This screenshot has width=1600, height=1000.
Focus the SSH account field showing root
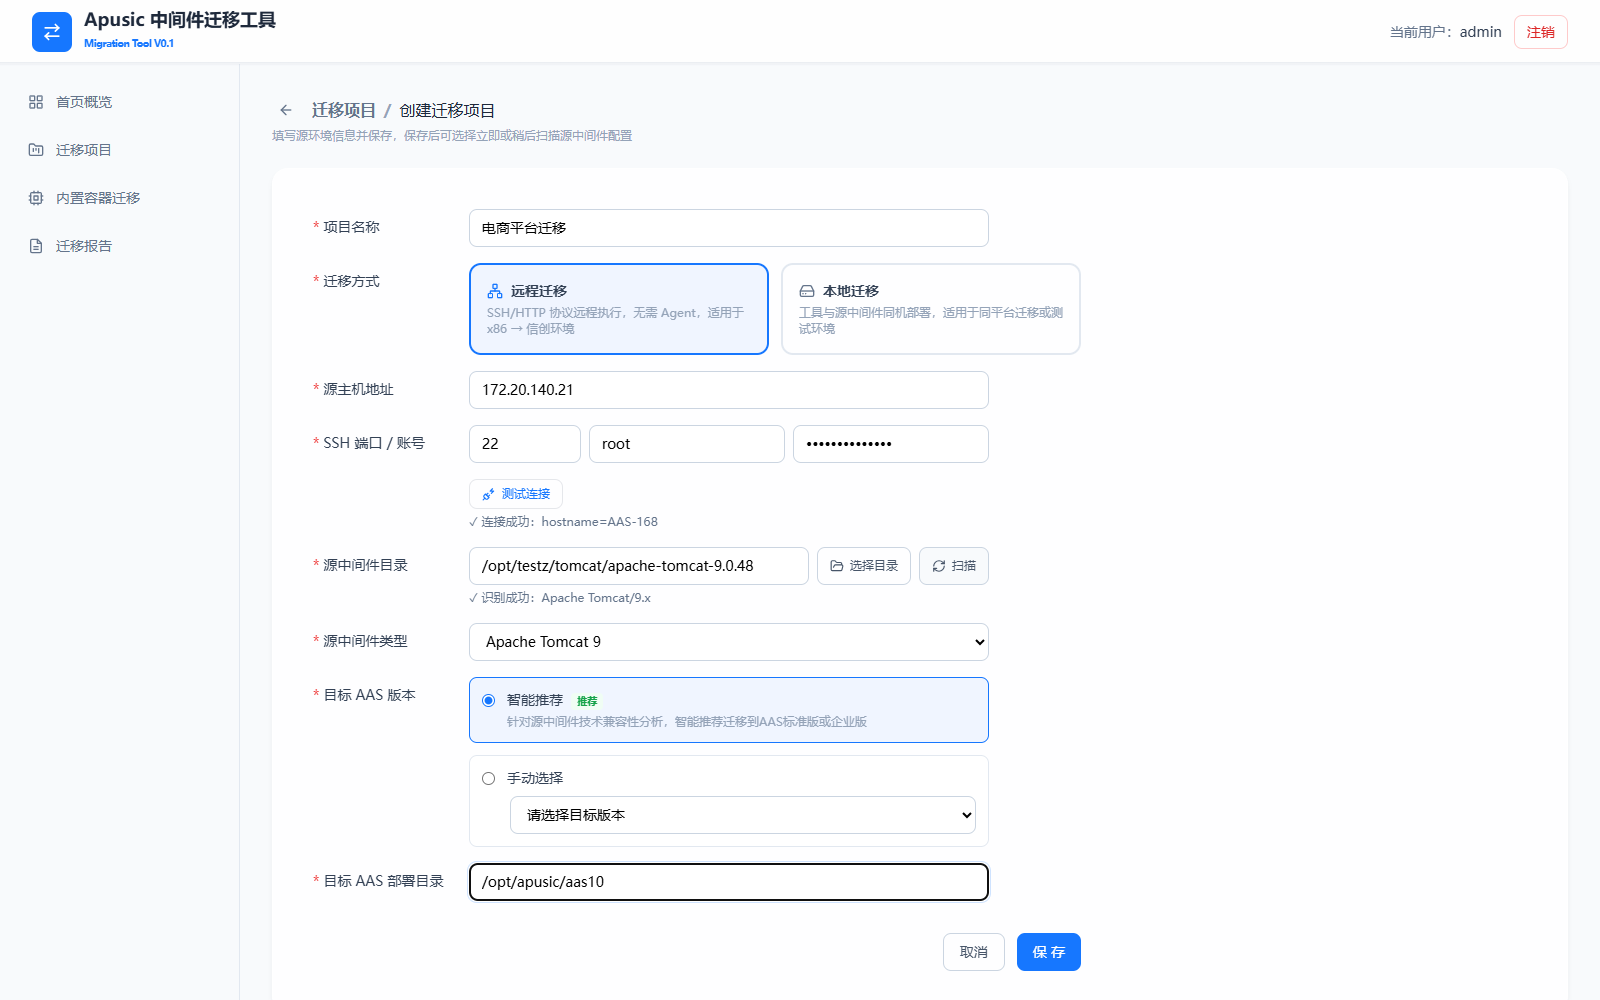687,444
